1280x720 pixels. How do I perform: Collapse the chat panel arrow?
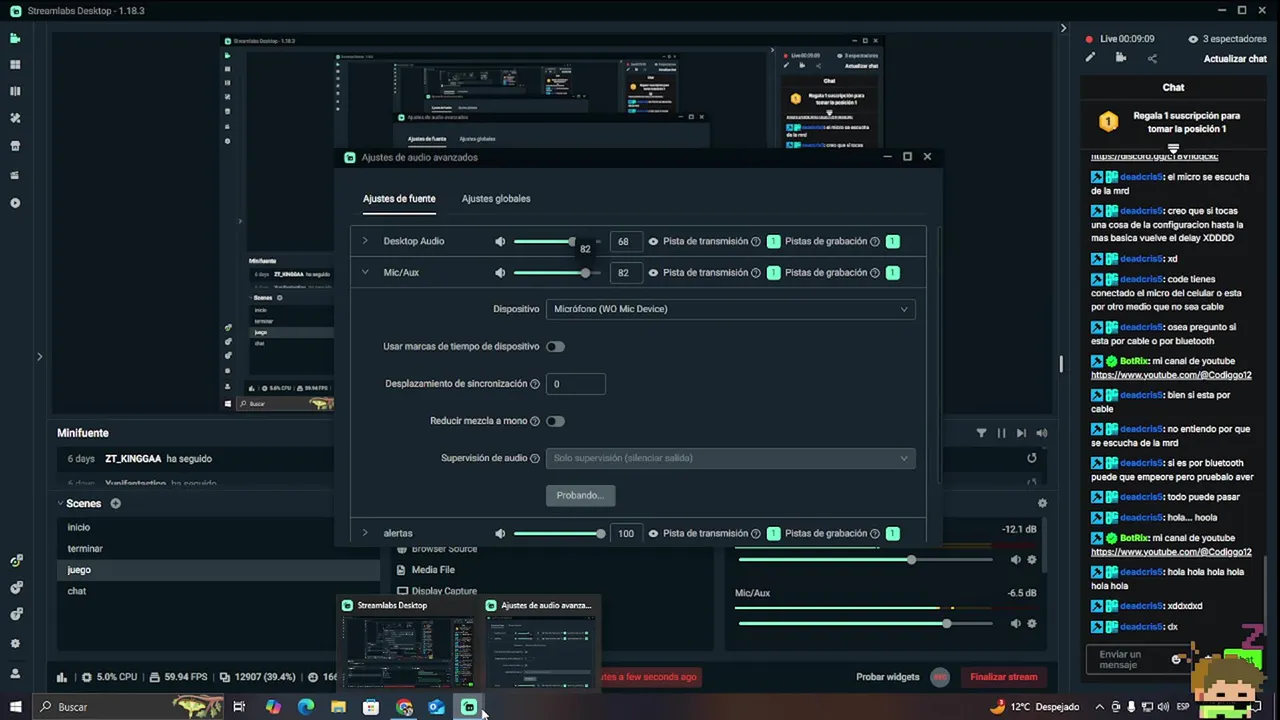[x=1064, y=28]
